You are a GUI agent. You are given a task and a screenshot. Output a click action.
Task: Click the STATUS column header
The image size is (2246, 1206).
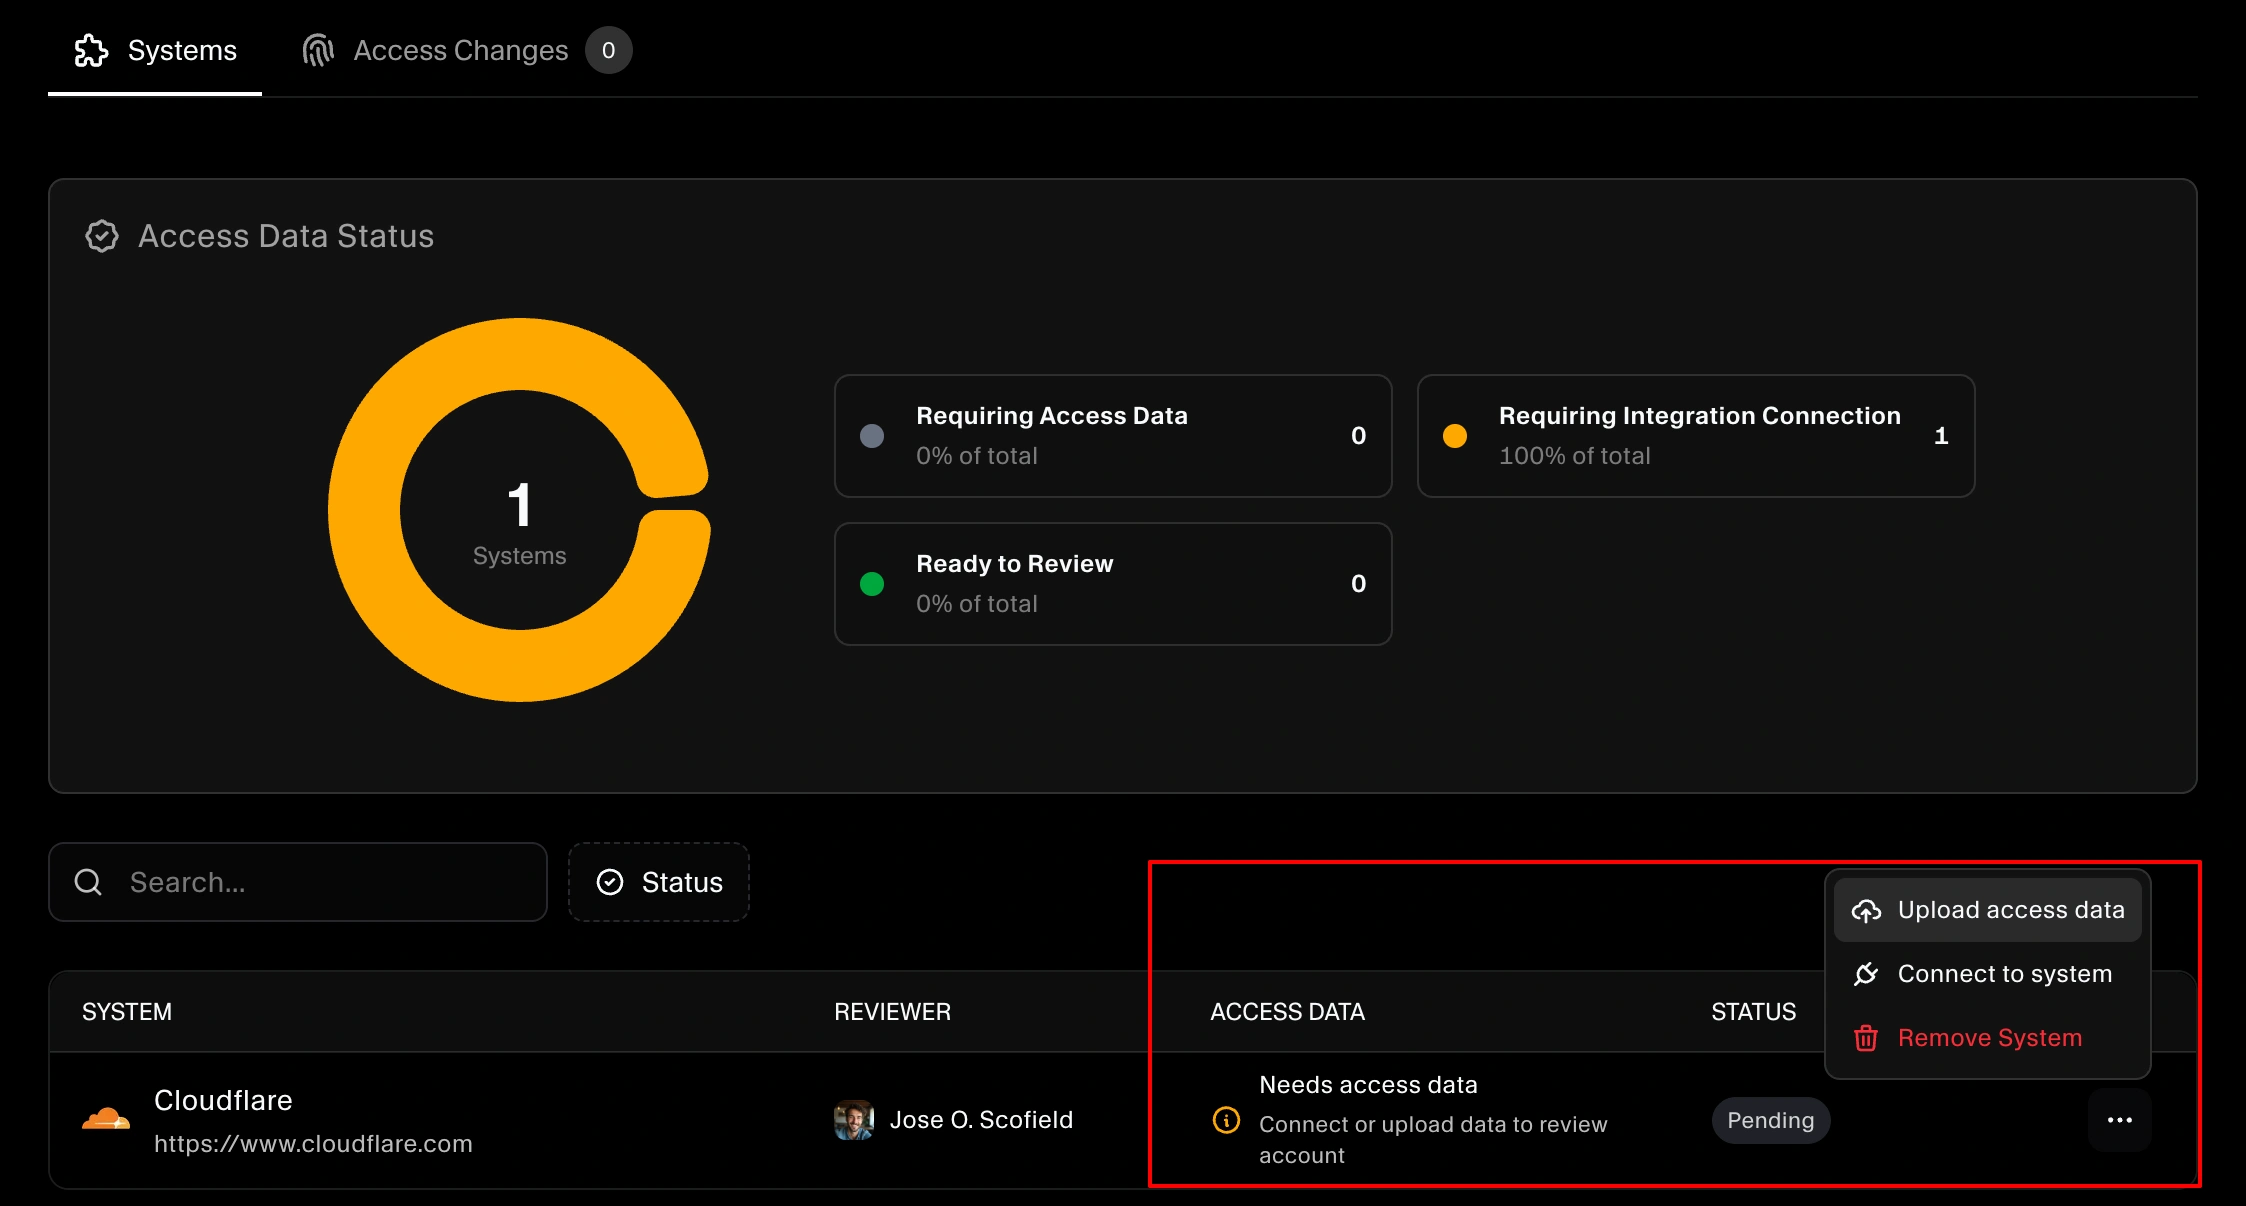(1753, 1012)
